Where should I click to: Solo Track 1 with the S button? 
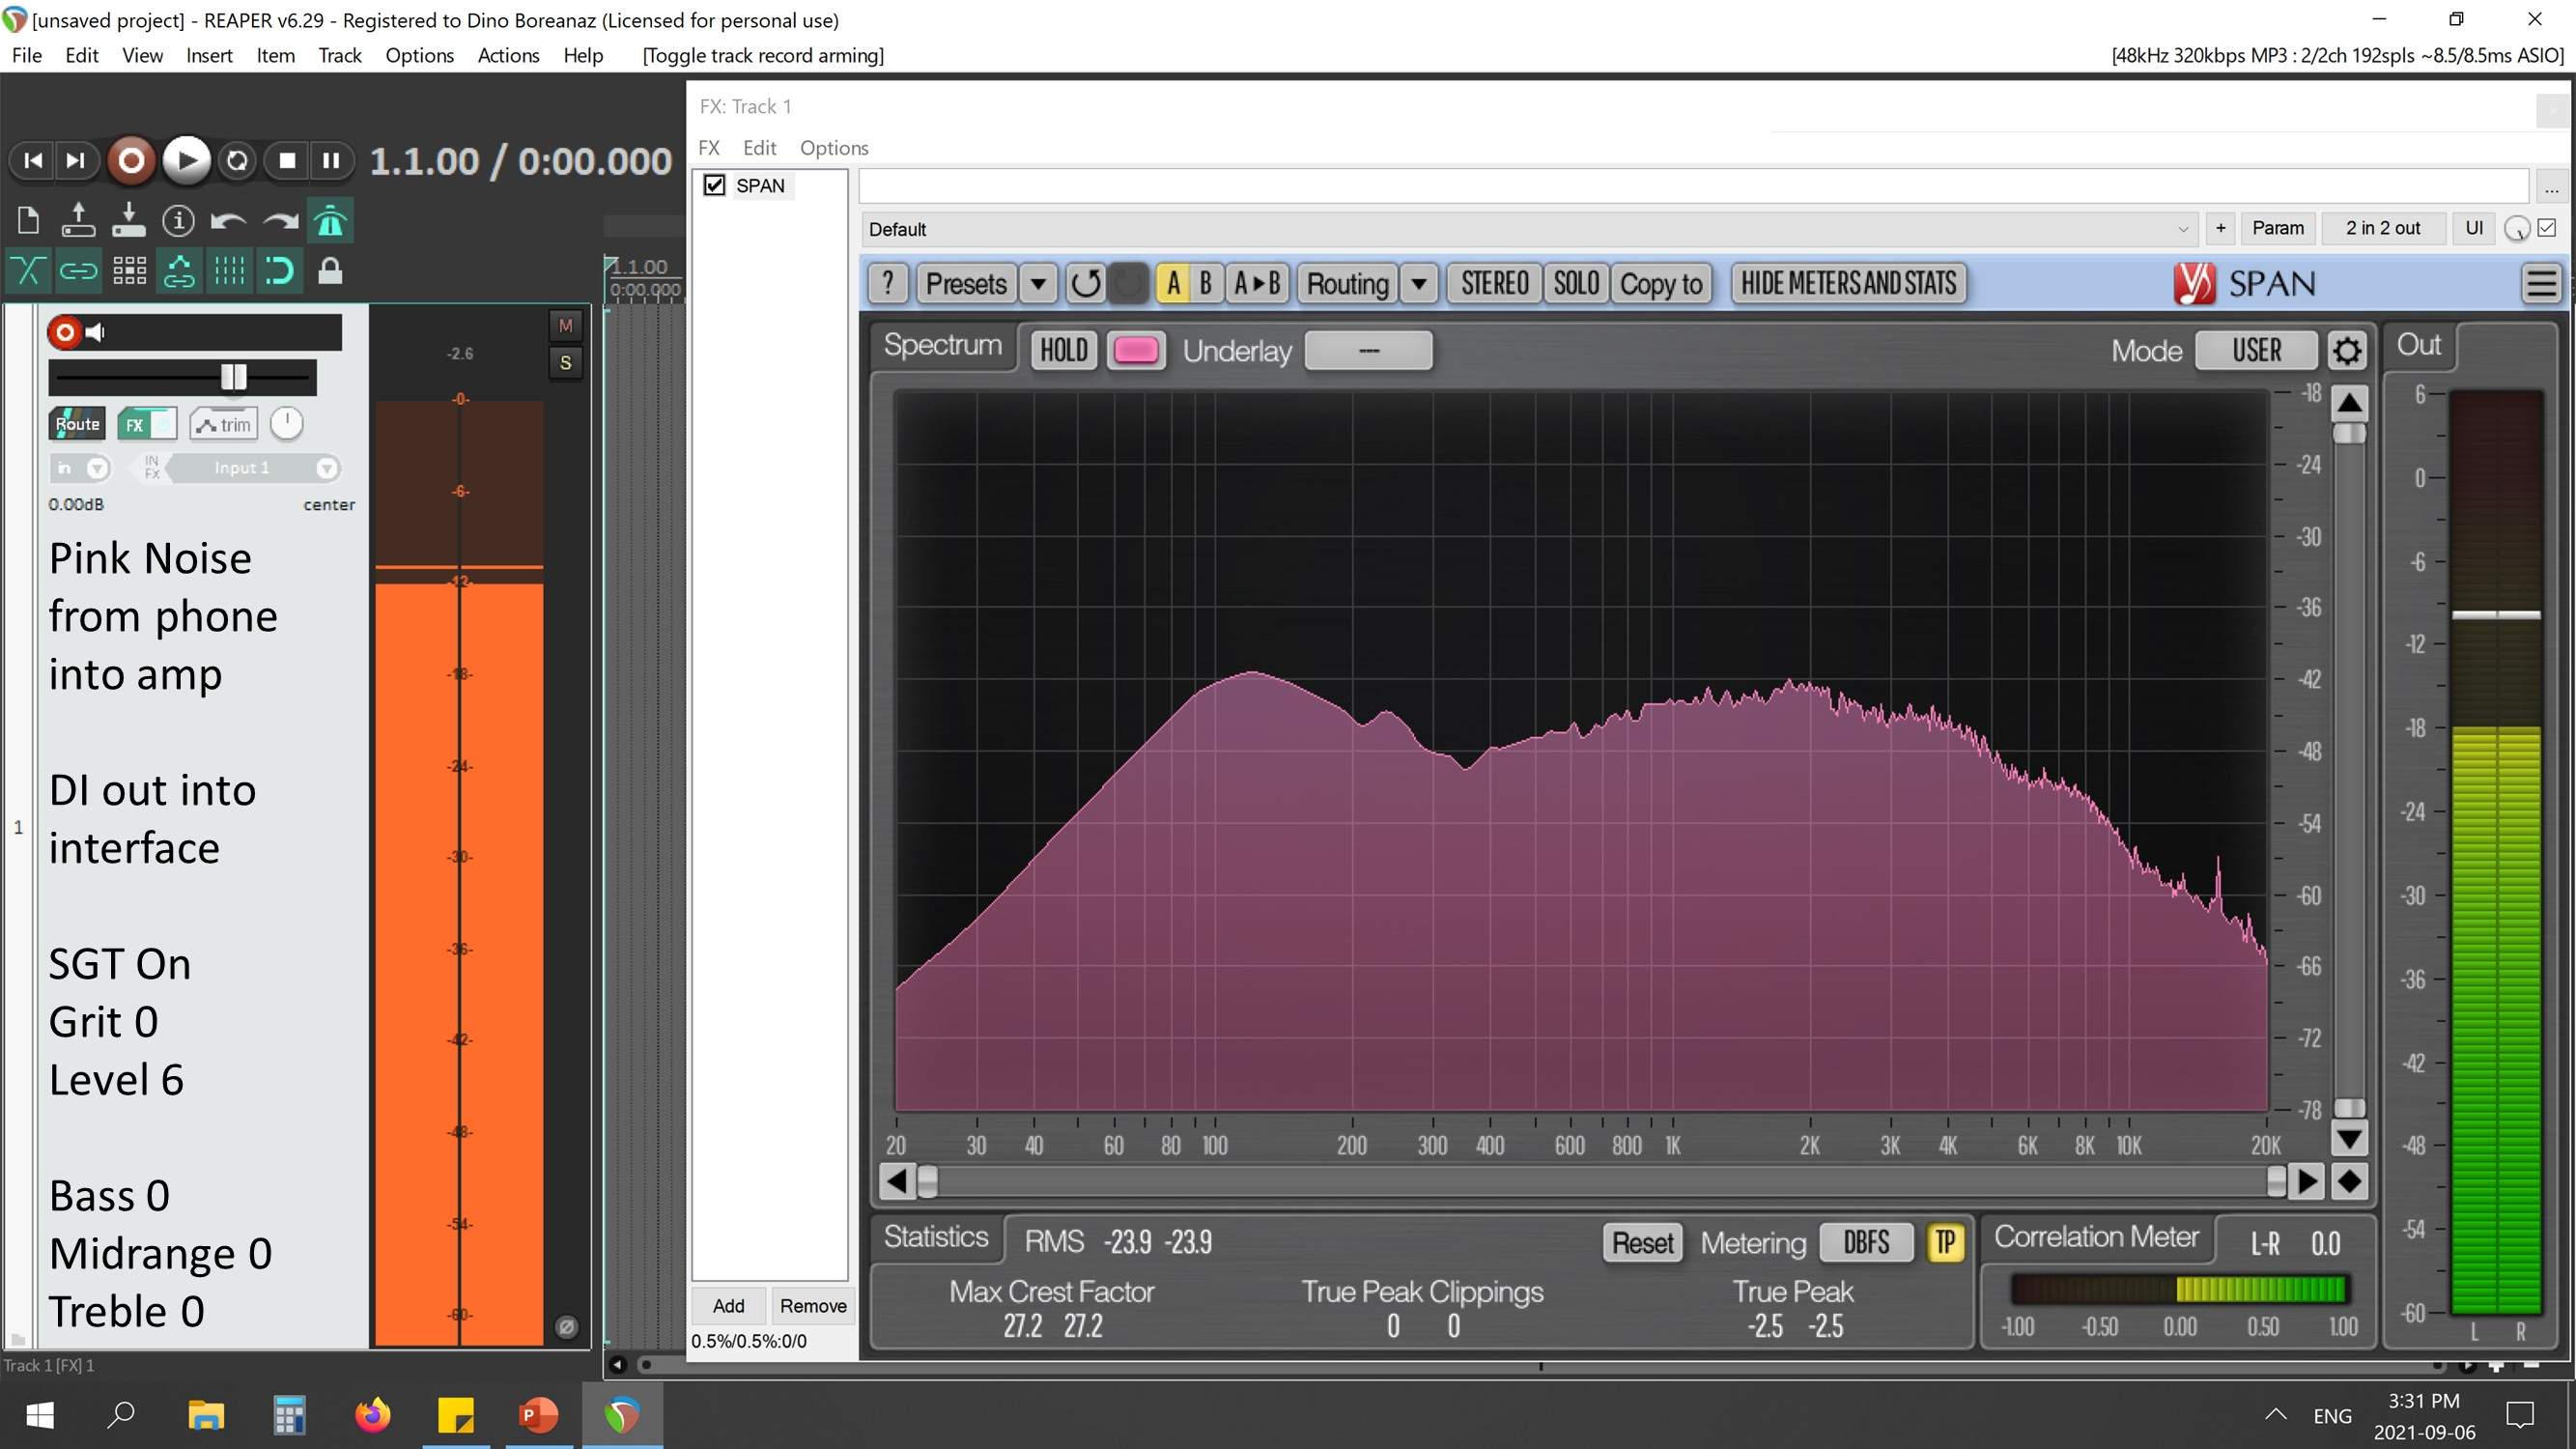(x=566, y=362)
